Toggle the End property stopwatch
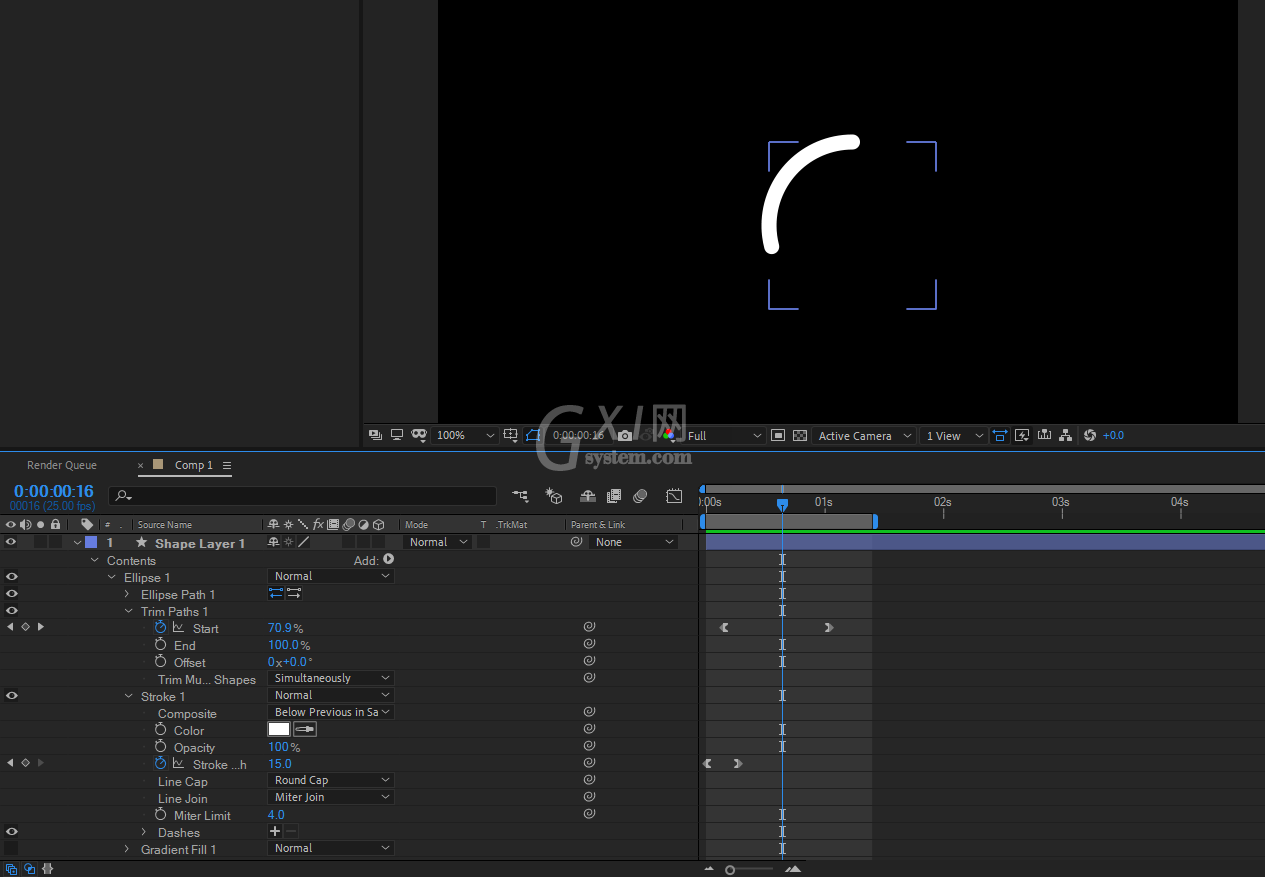 (x=160, y=645)
